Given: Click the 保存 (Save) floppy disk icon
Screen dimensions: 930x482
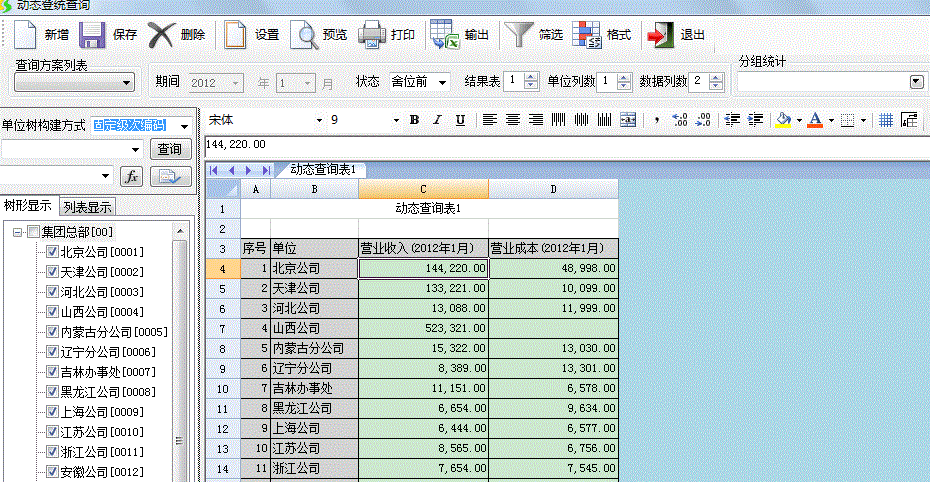Looking at the screenshot, I should pyautogui.click(x=92, y=35).
